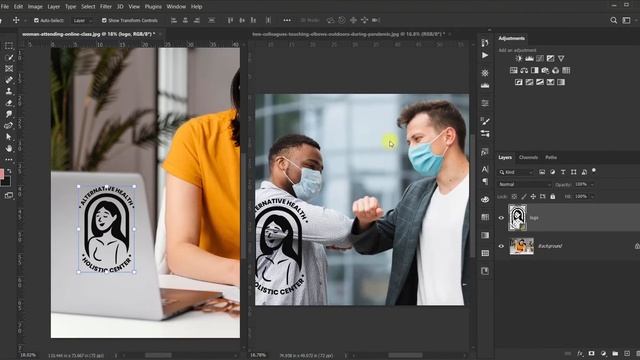Click the Align left edges icon

pyautogui.click(x=174, y=20)
